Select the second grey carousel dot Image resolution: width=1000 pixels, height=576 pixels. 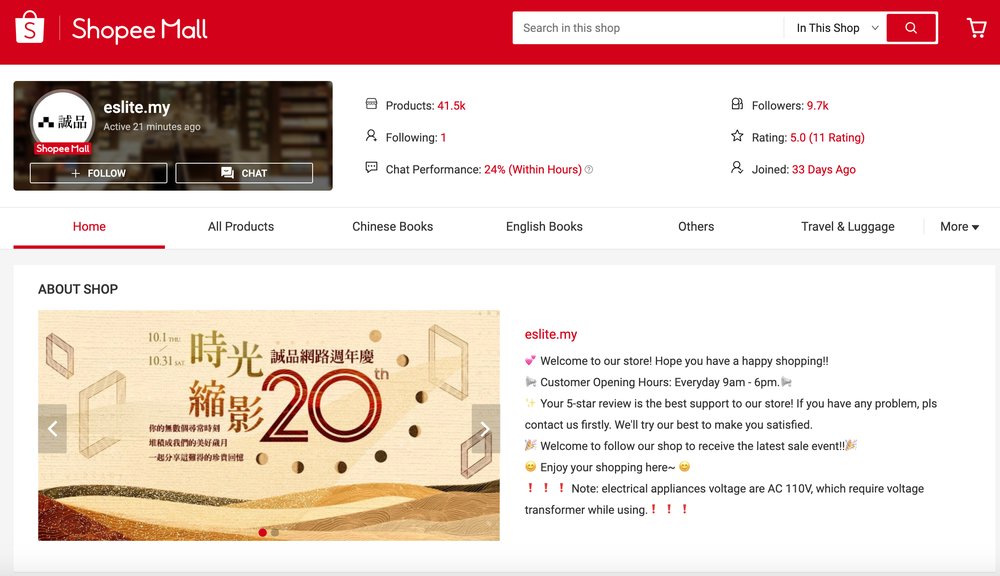pos(275,532)
